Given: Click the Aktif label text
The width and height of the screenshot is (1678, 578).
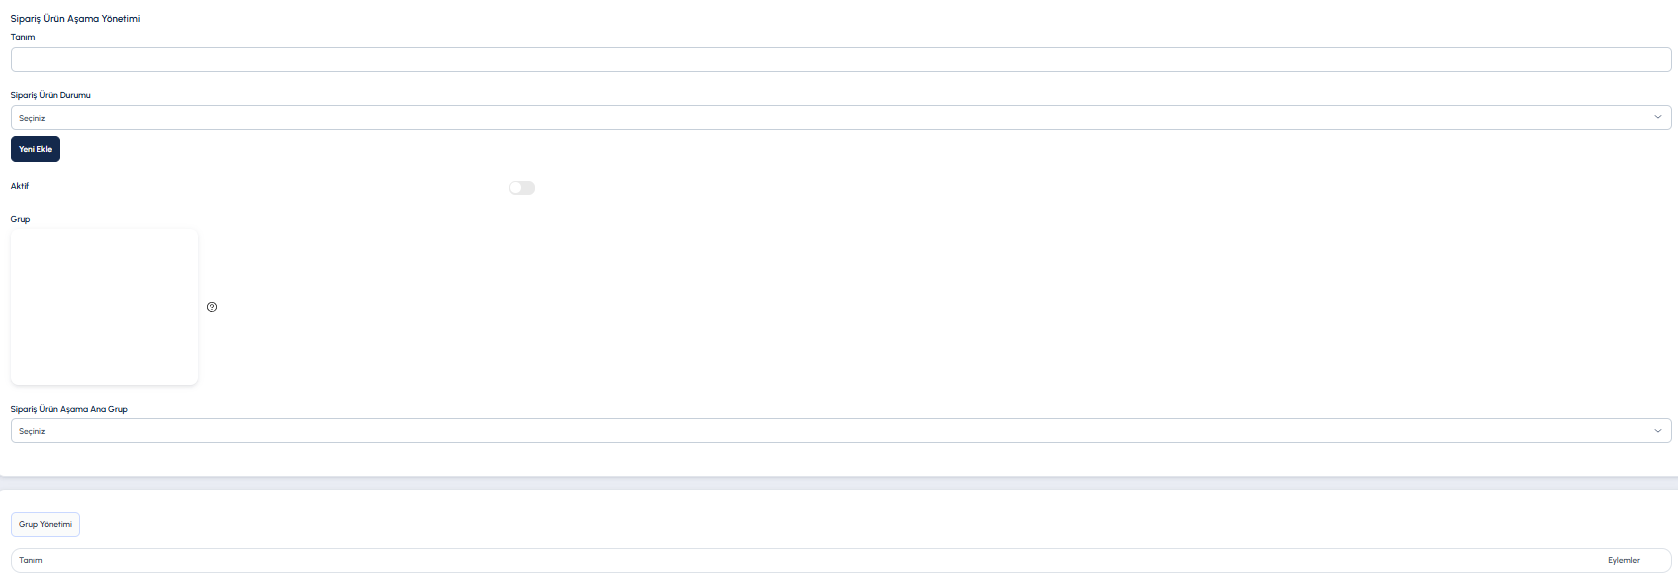Looking at the screenshot, I should point(20,186).
